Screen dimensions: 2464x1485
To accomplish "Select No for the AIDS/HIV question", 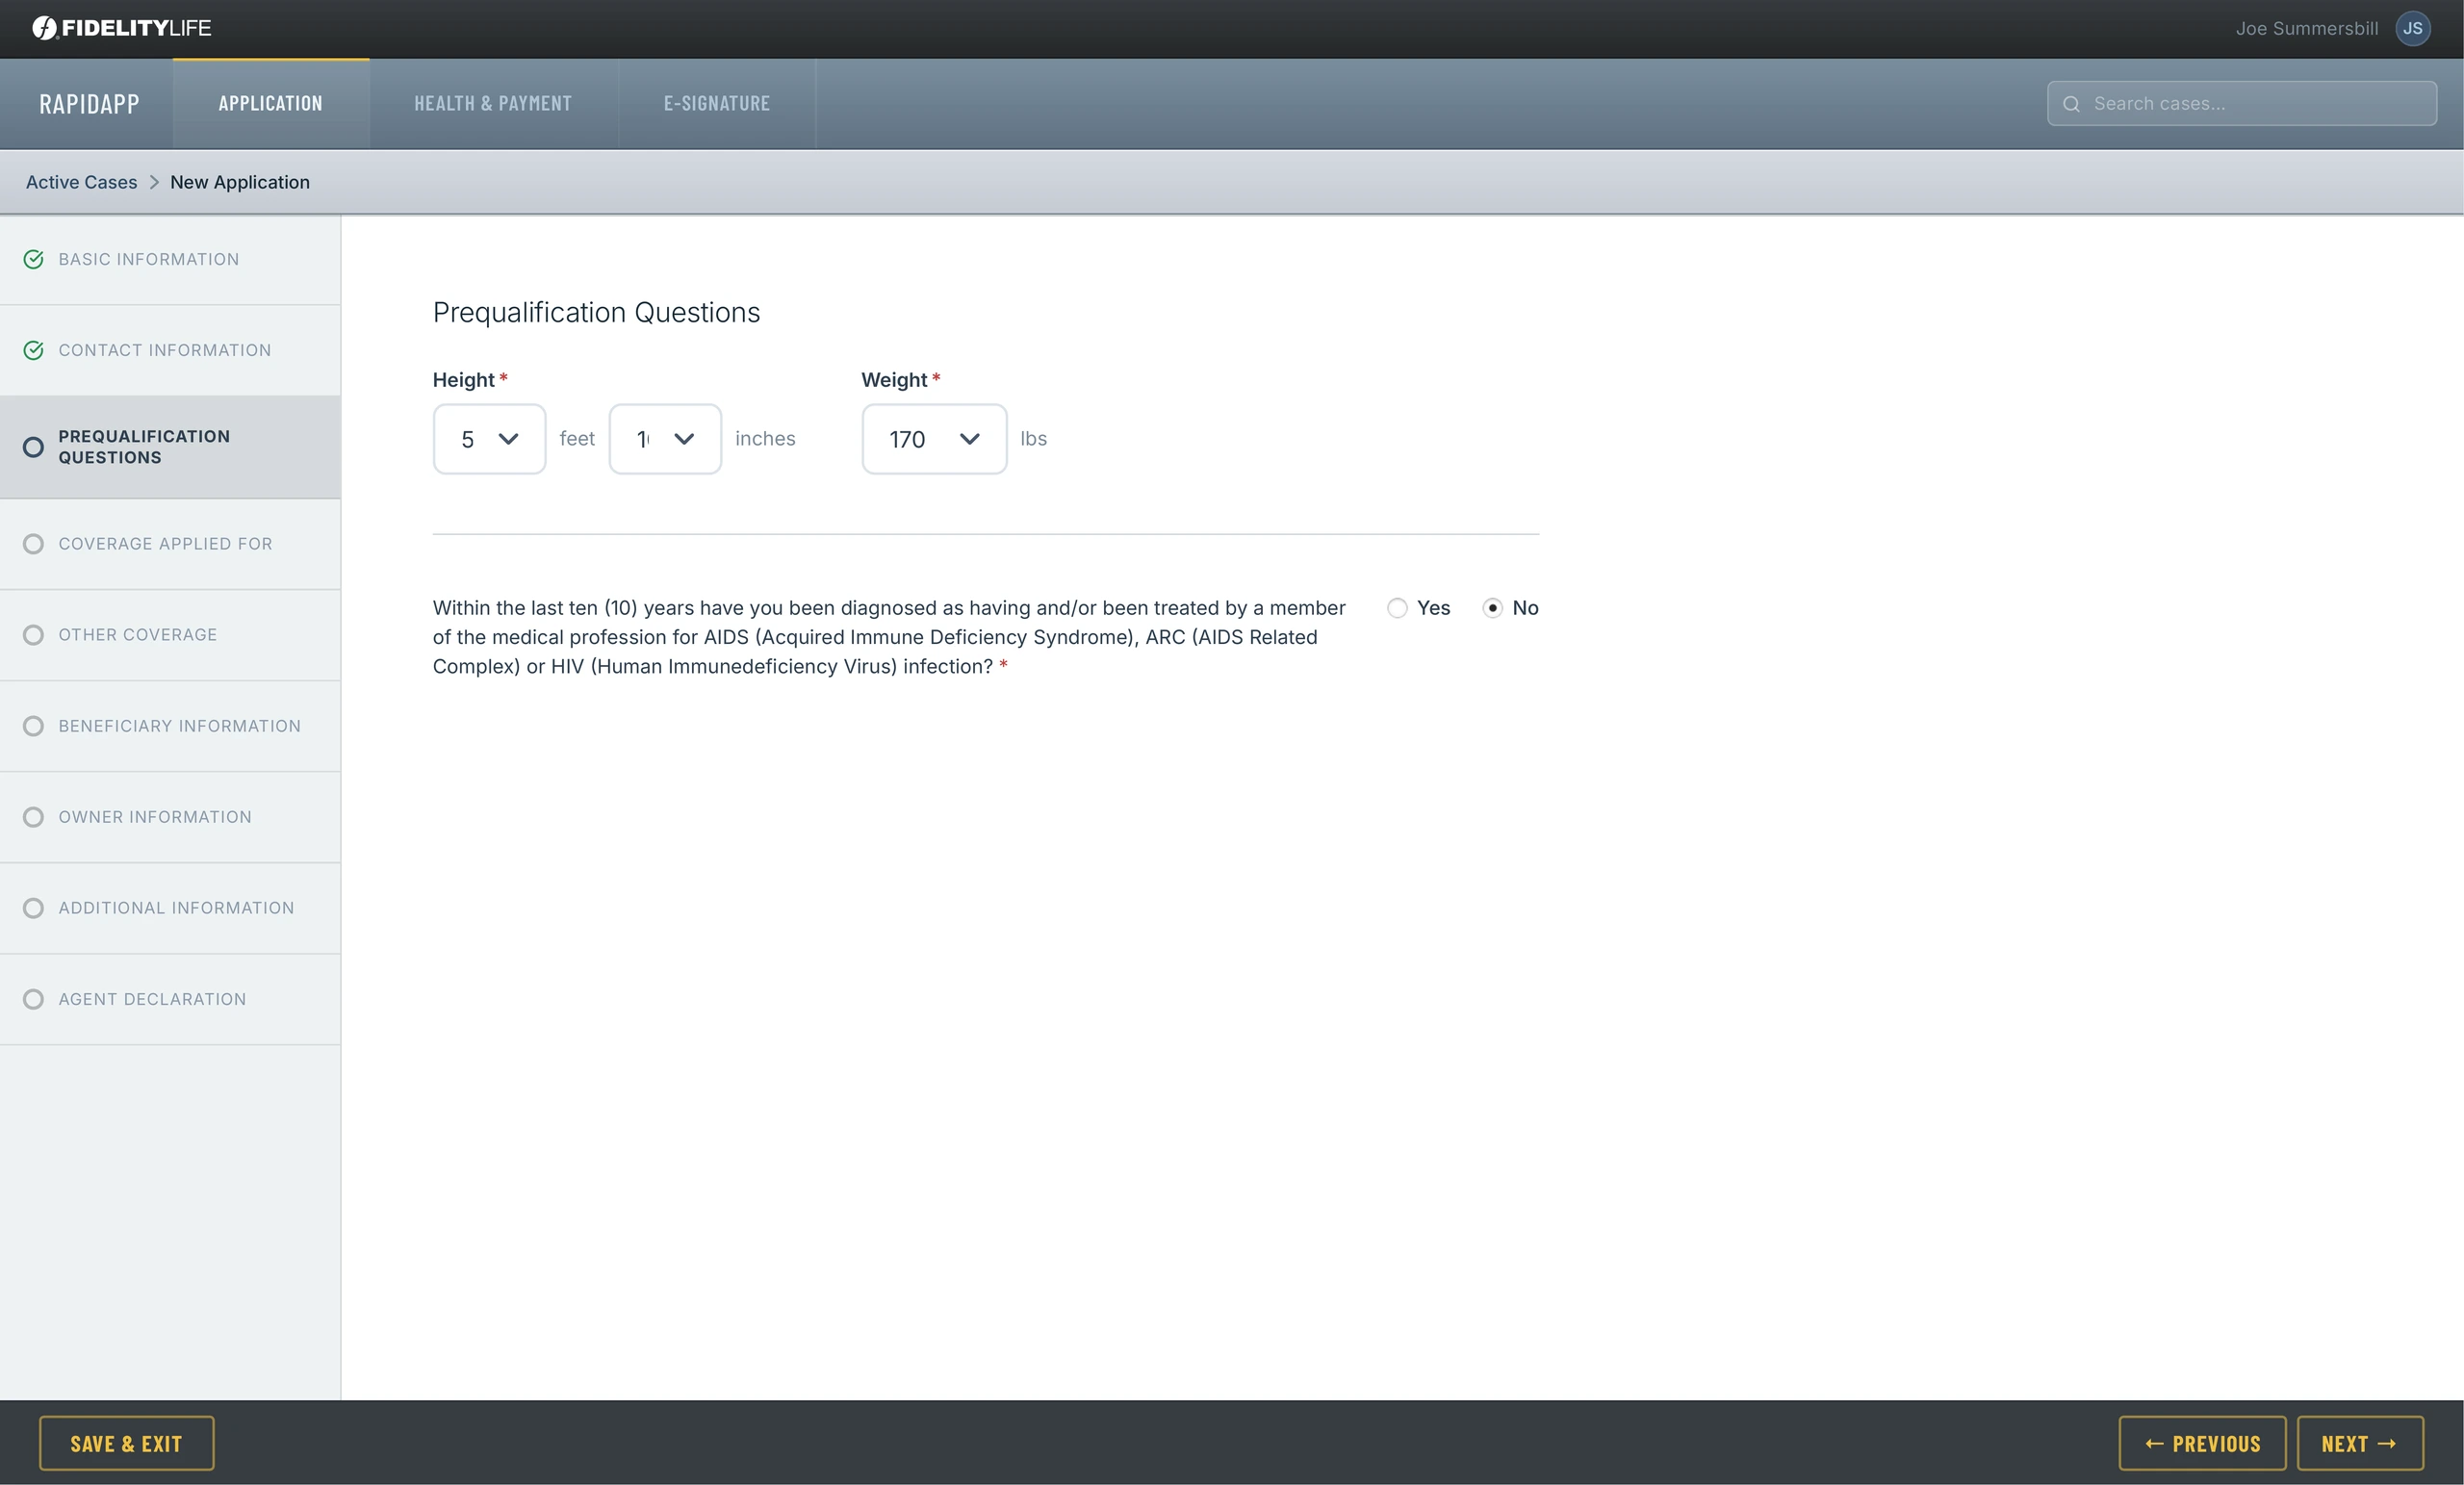I will point(1492,608).
